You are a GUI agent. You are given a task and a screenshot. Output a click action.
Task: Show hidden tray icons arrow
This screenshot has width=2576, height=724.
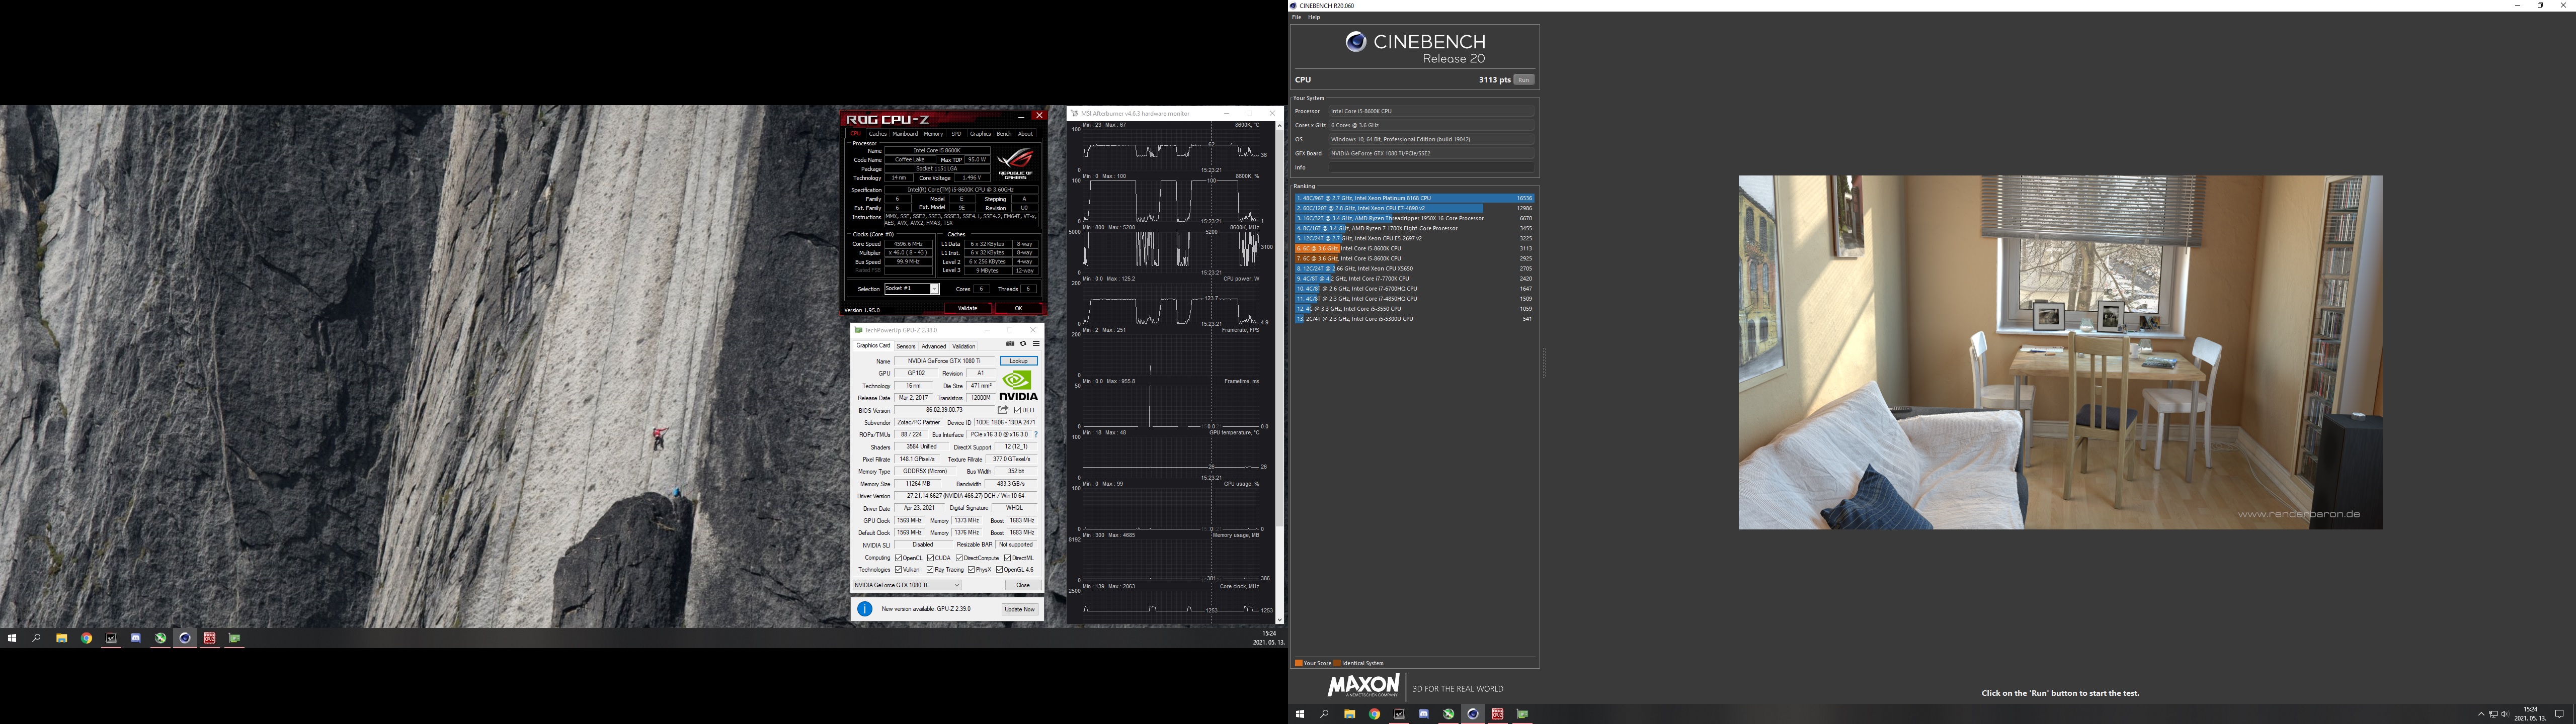point(2481,714)
